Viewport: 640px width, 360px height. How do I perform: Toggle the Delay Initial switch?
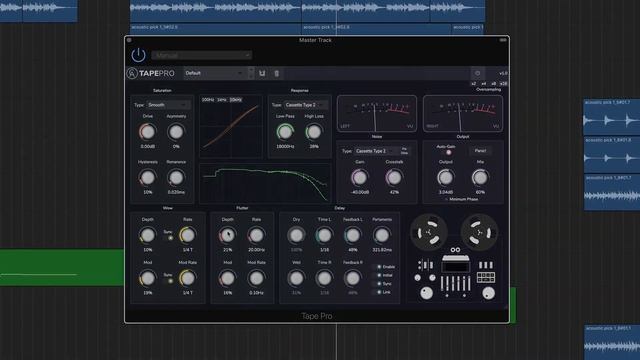(x=378, y=276)
